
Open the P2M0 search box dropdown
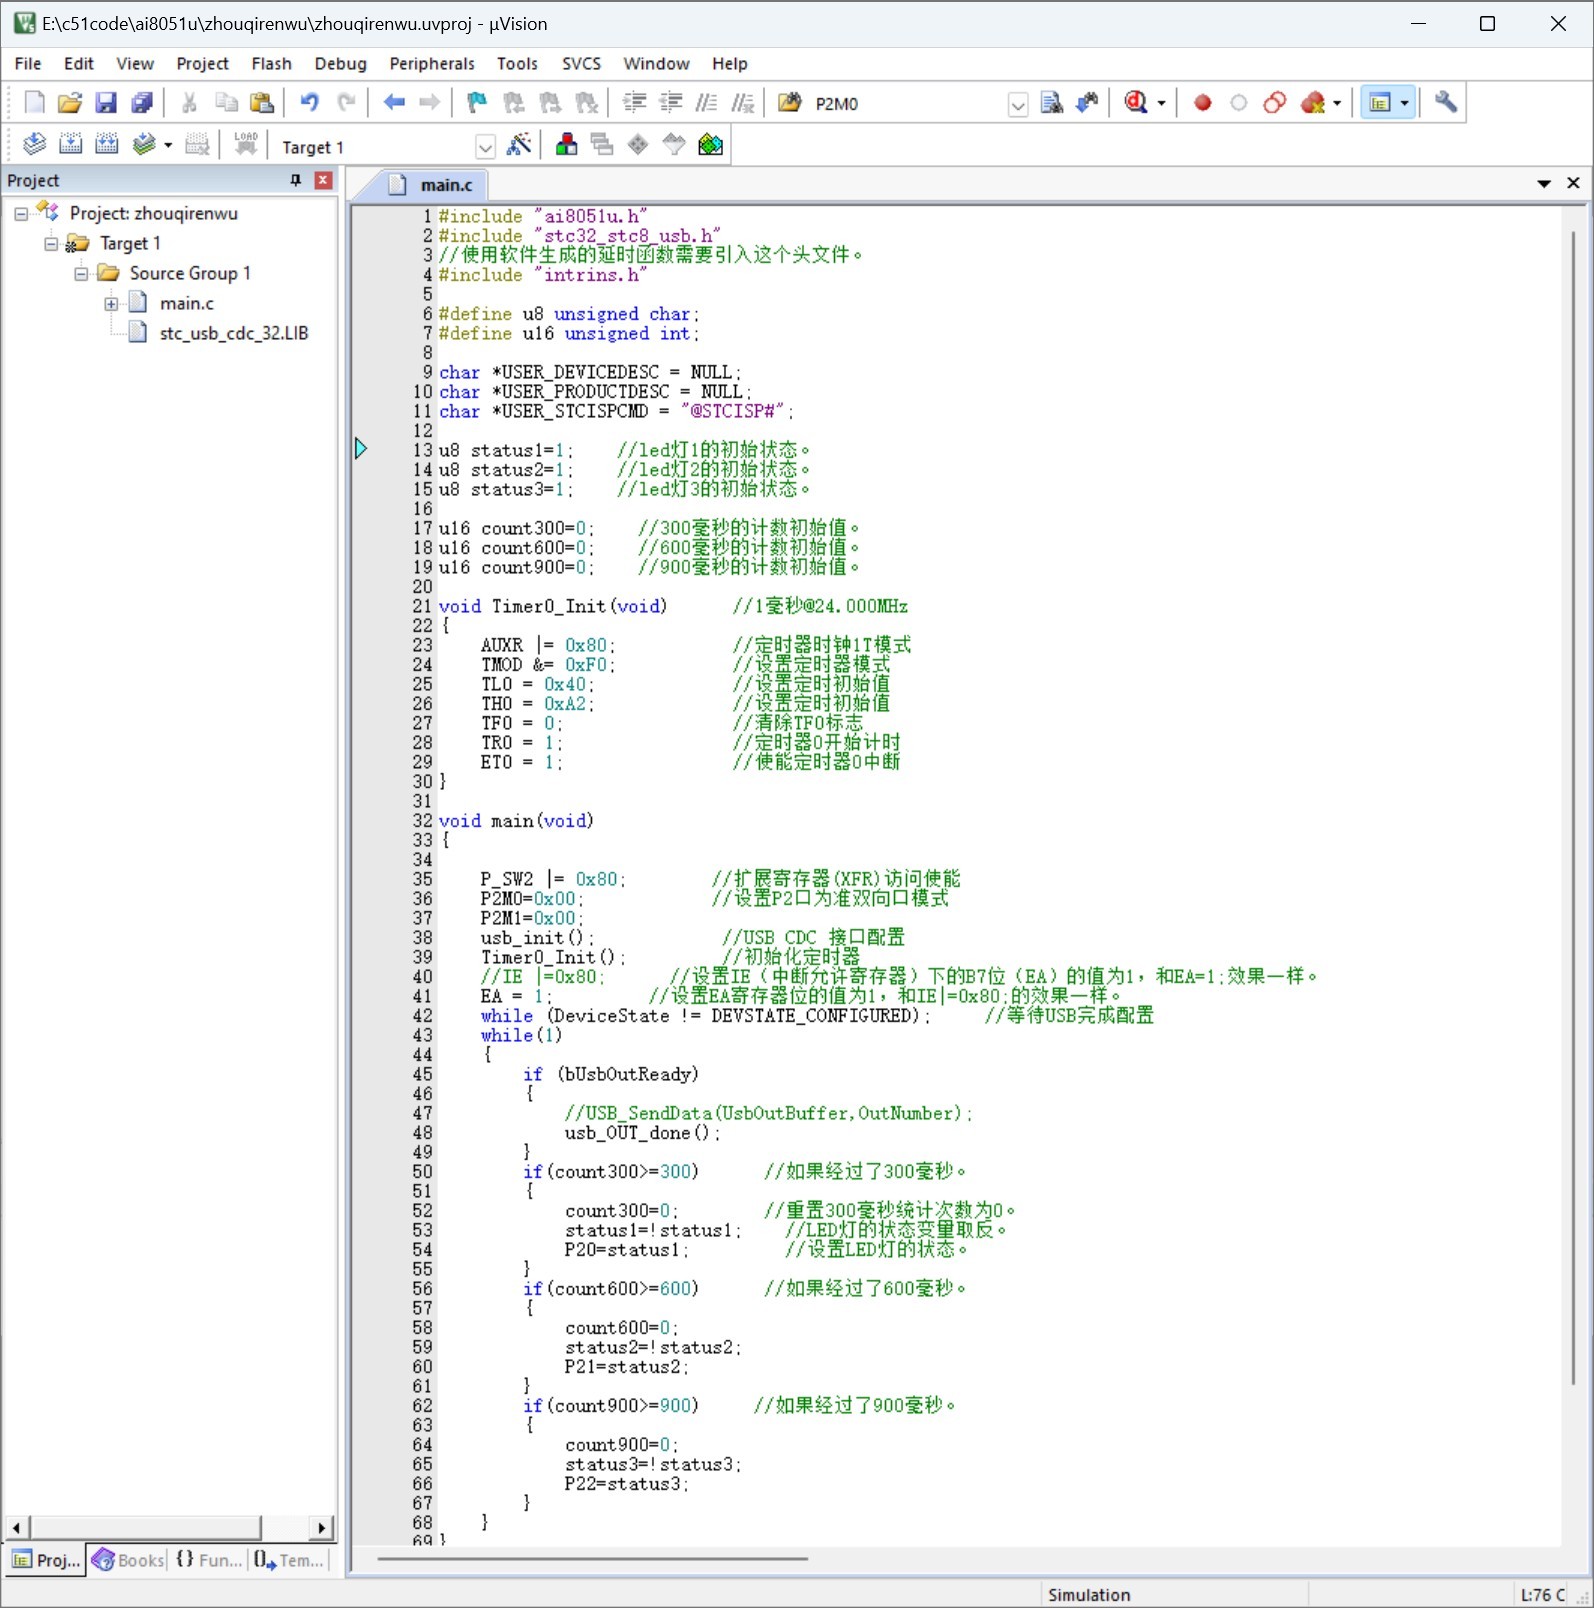coord(1017,104)
